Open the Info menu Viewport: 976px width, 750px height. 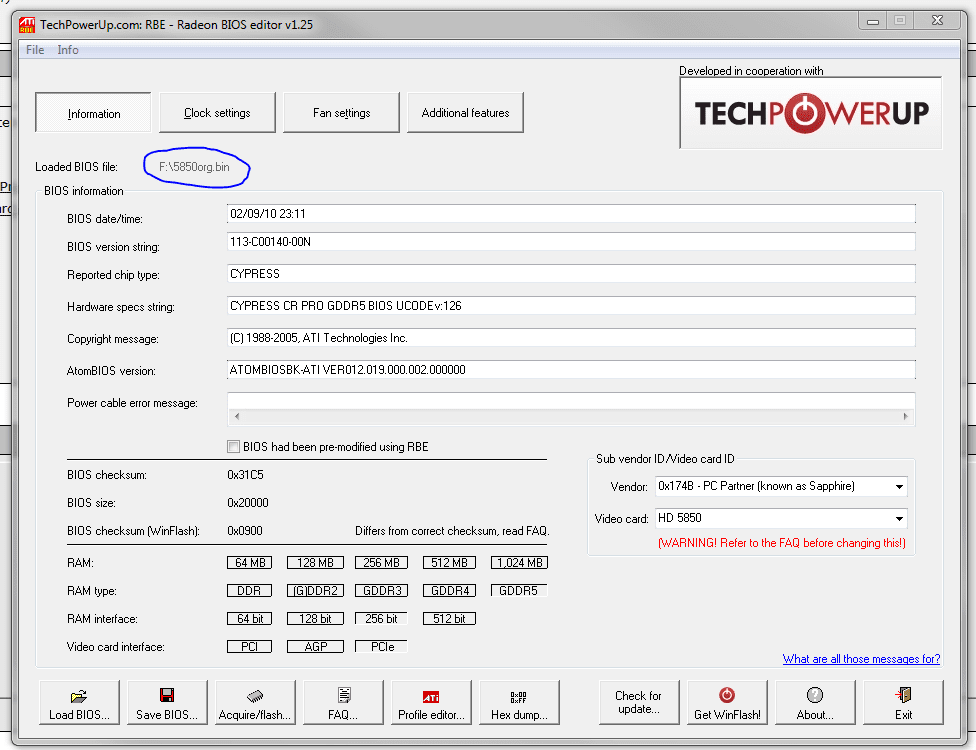click(x=68, y=50)
